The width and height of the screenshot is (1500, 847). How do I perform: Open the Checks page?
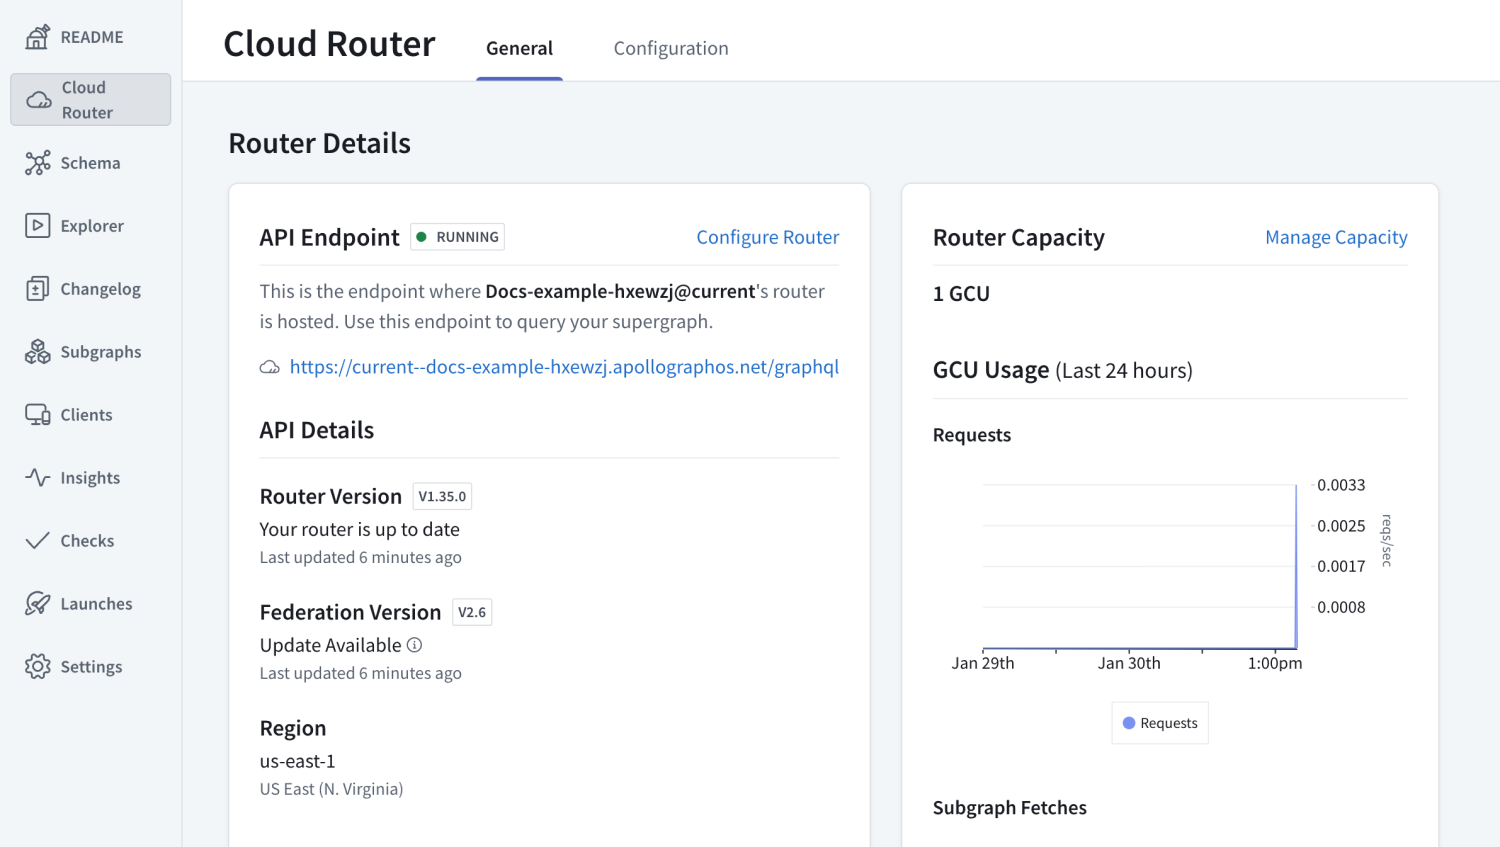(x=86, y=540)
